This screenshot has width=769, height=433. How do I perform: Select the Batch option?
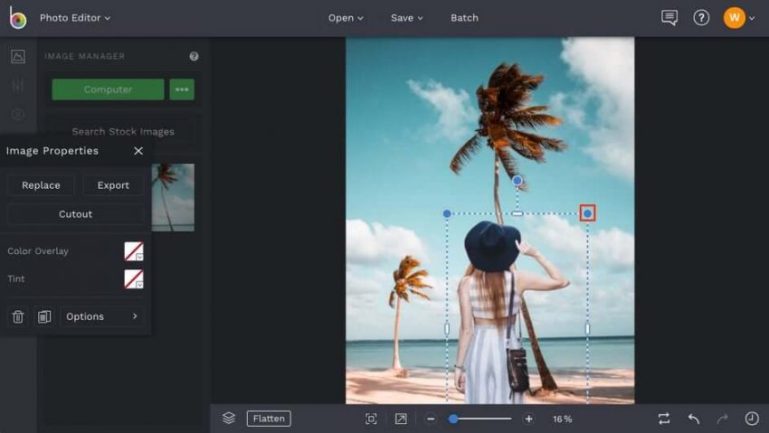(464, 18)
